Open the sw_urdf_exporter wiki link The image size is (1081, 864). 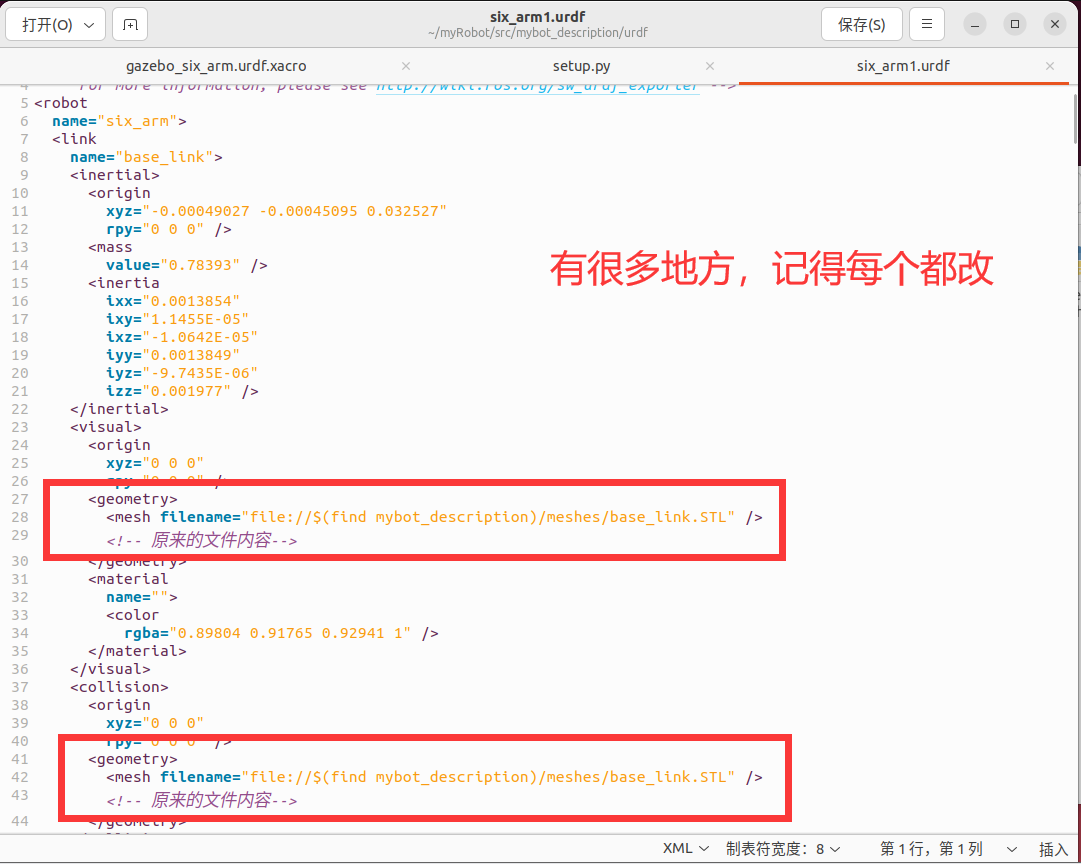pos(538,86)
